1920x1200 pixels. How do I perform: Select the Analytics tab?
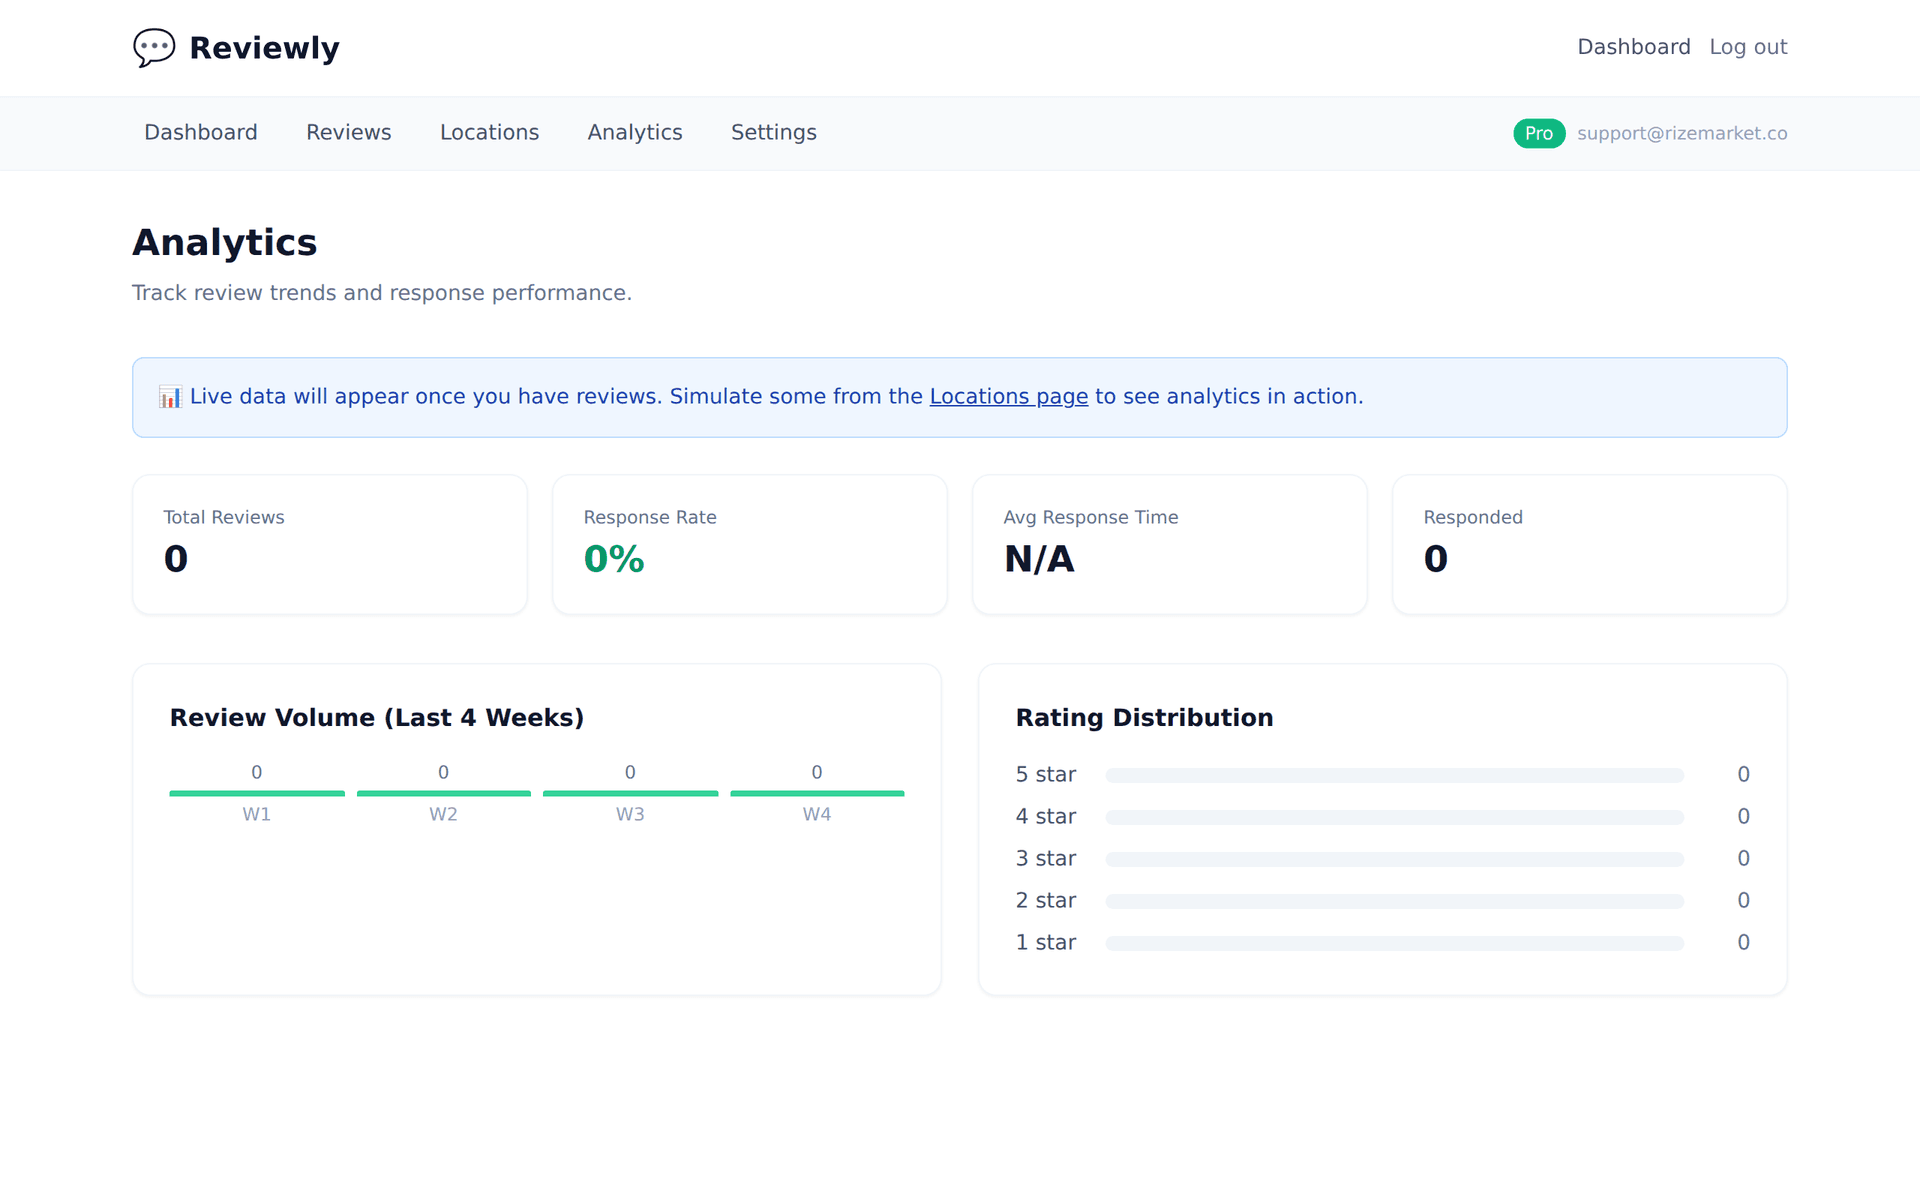coord(634,132)
